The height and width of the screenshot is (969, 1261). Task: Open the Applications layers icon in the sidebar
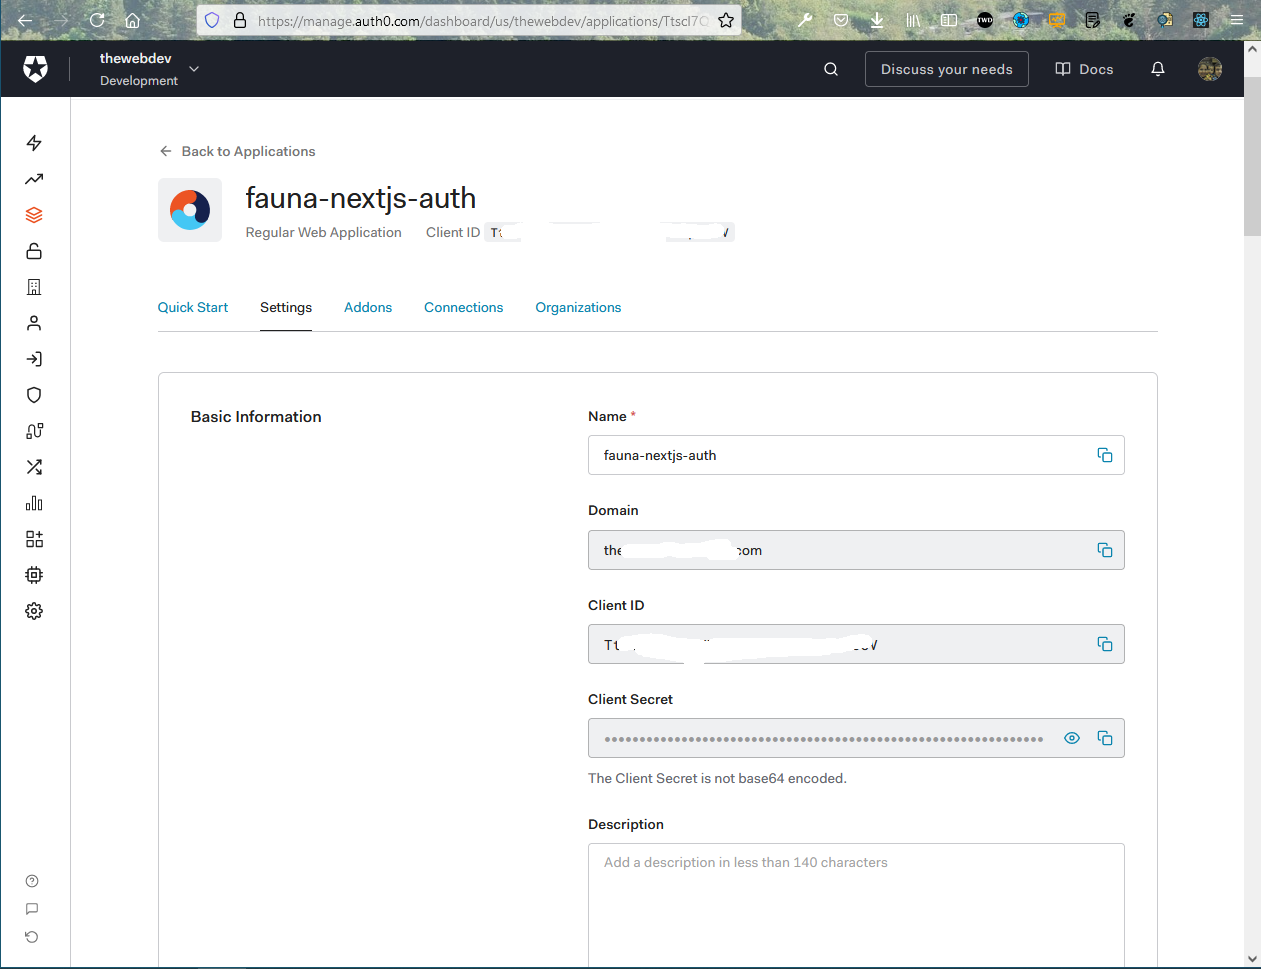point(34,215)
